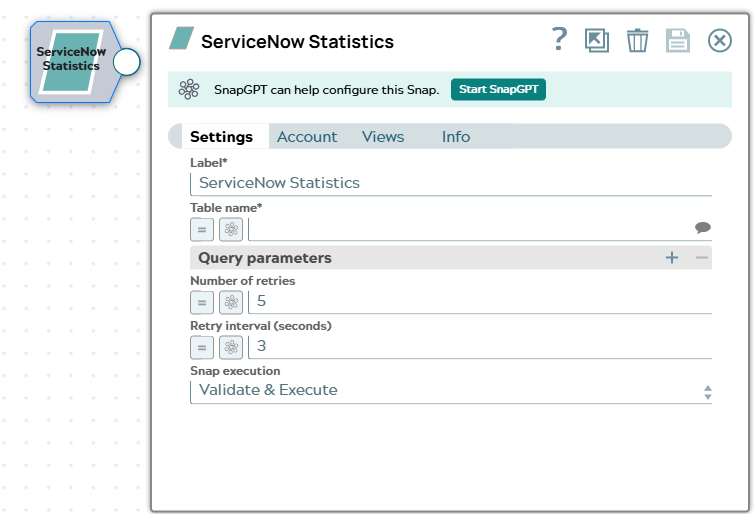The width and height of the screenshot is (754, 514).
Task: Toggle expression button for Number of retries
Action: coord(202,302)
